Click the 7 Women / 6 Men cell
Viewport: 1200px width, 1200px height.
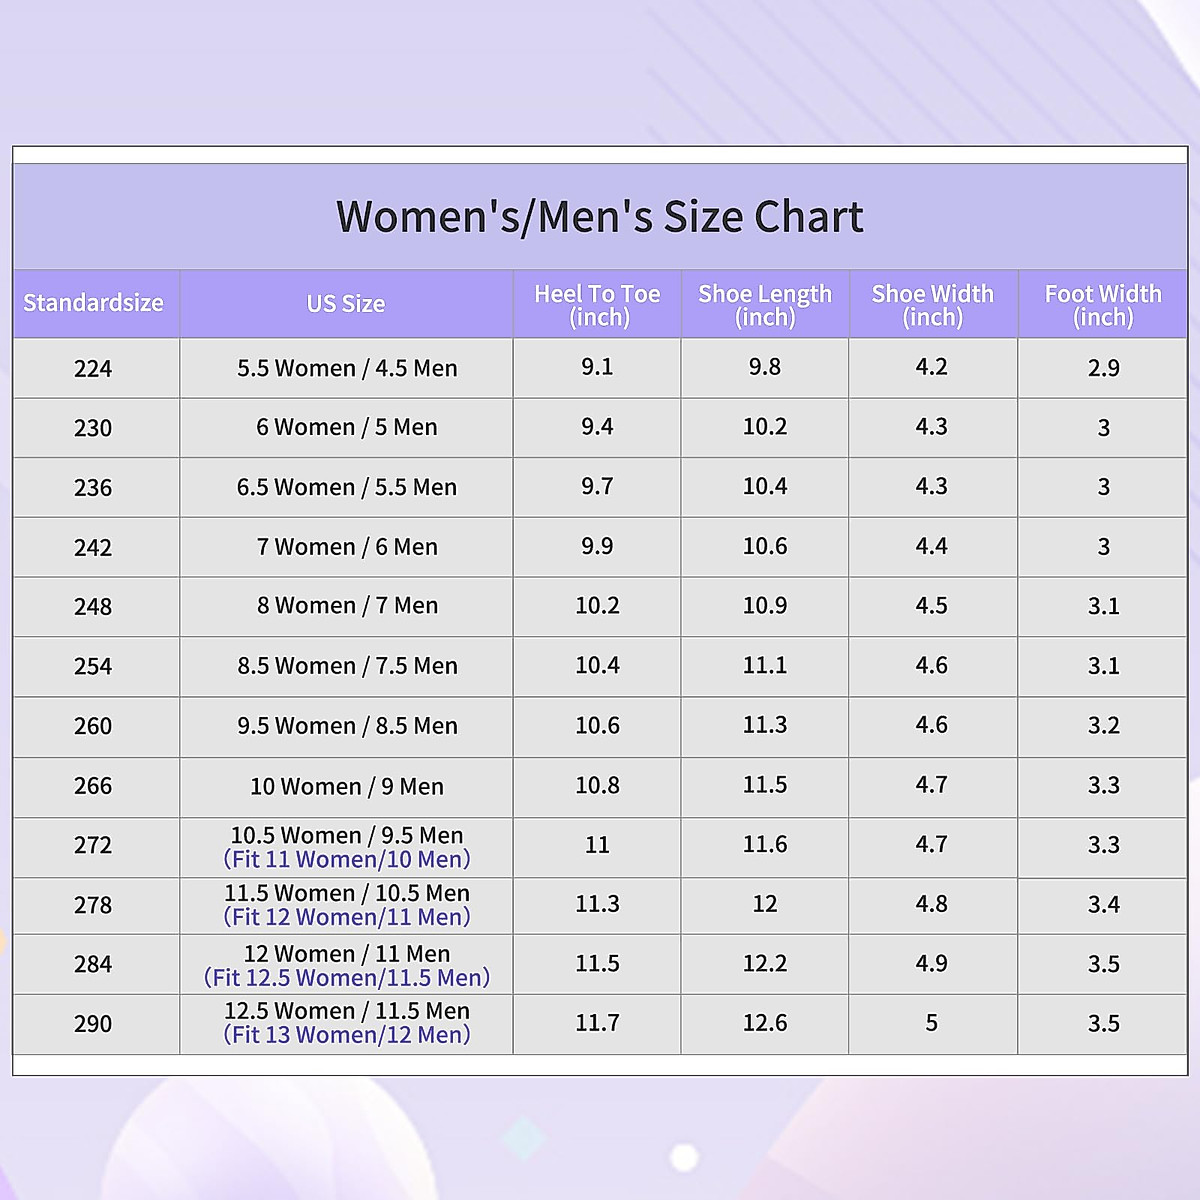[347, 547]
